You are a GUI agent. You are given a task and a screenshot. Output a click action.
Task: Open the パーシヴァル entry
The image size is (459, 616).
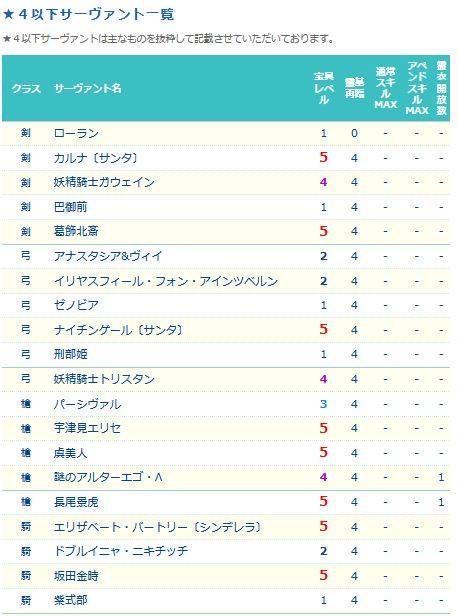87,404
